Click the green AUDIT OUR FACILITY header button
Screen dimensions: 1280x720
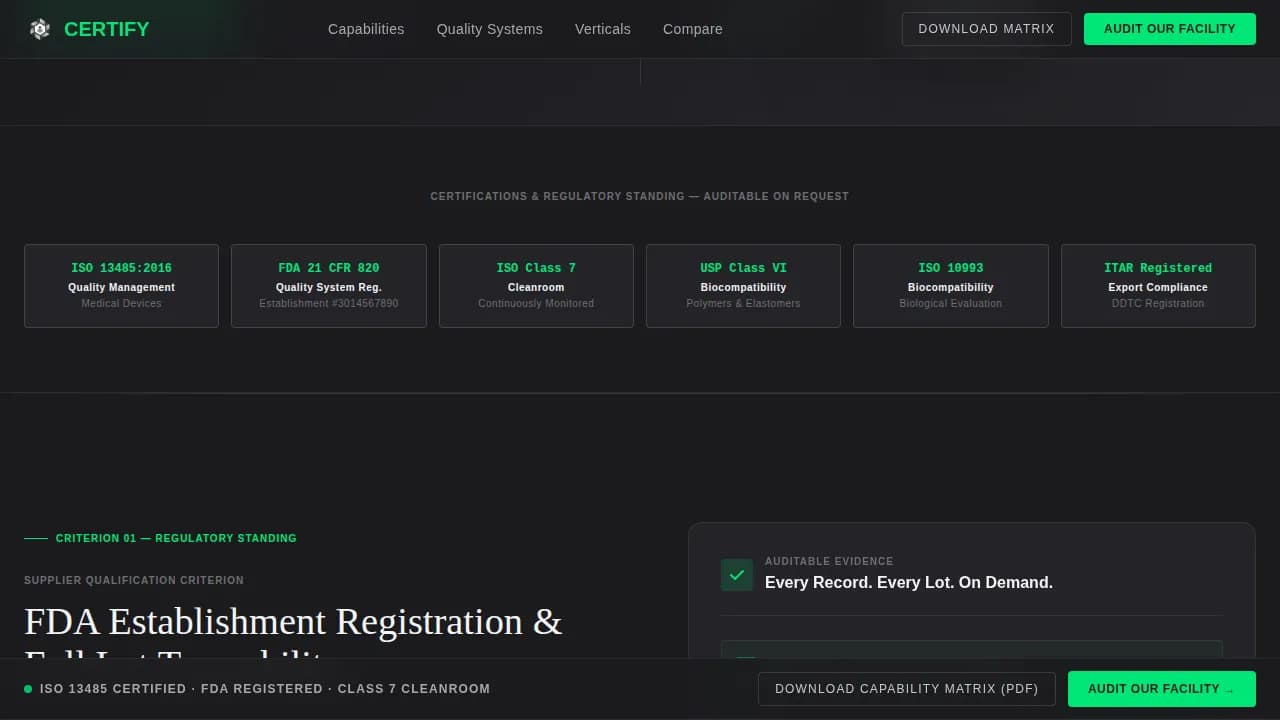[x=1170, y=29]
